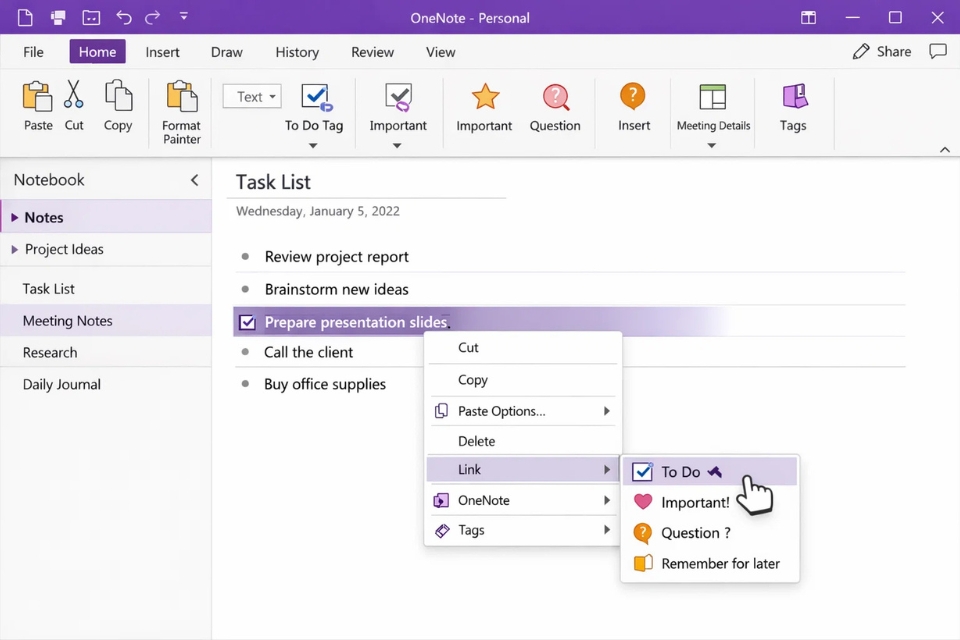The image size is (960, 640).
Task: Select Delete in the context menu
Action: [x=476, y=441]
